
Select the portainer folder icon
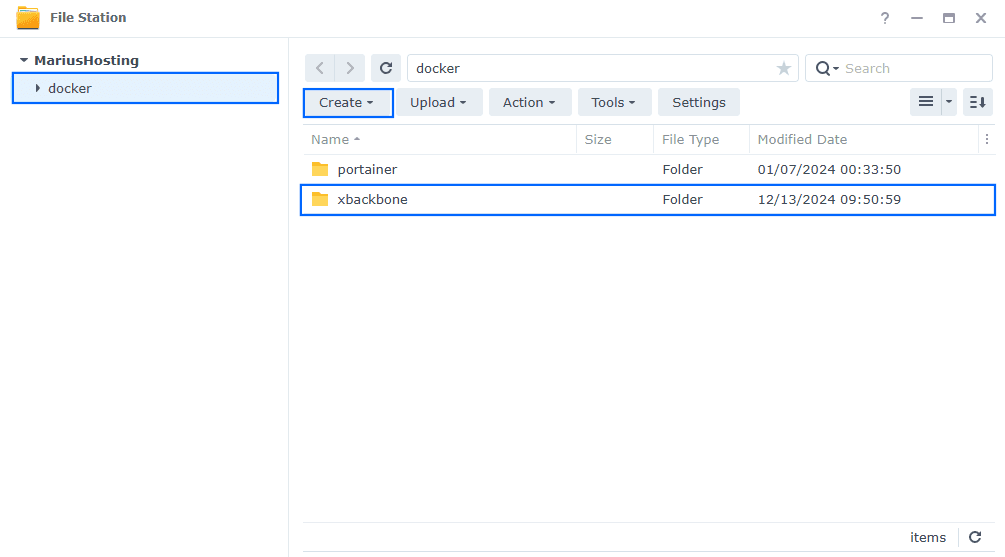click(320, 169)
